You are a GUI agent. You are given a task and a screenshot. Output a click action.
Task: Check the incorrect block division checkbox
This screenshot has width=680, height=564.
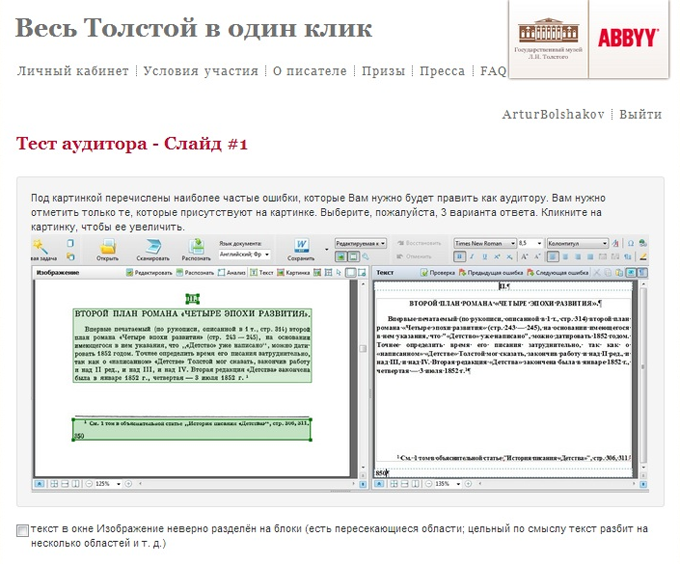[22, 531]
